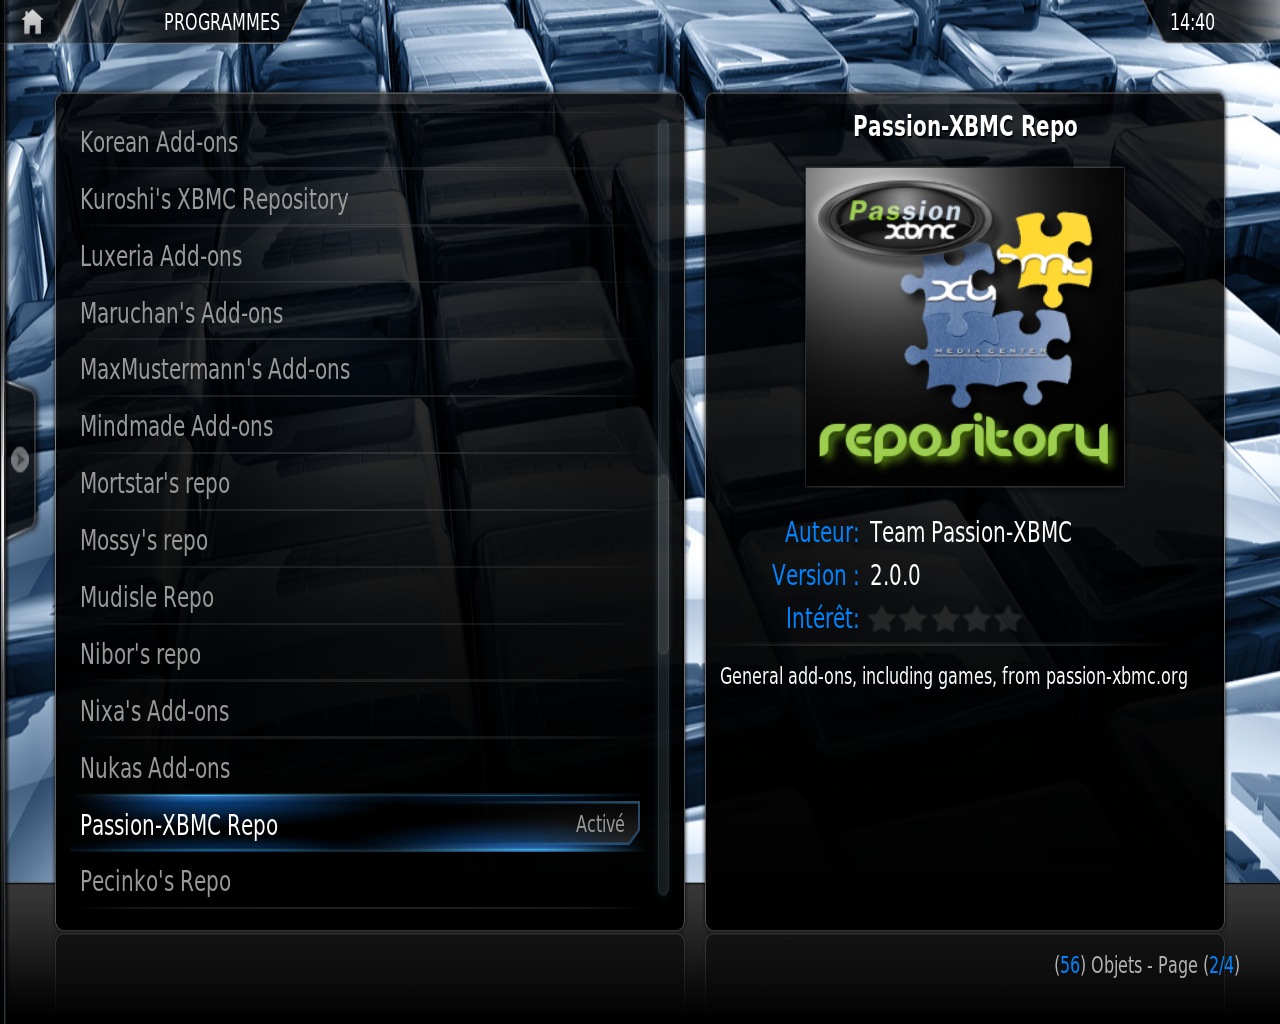Click the 14:40 clock display
Image resolution: width=1280 pixels, height=1024 pixels.
click(1192, 22)
